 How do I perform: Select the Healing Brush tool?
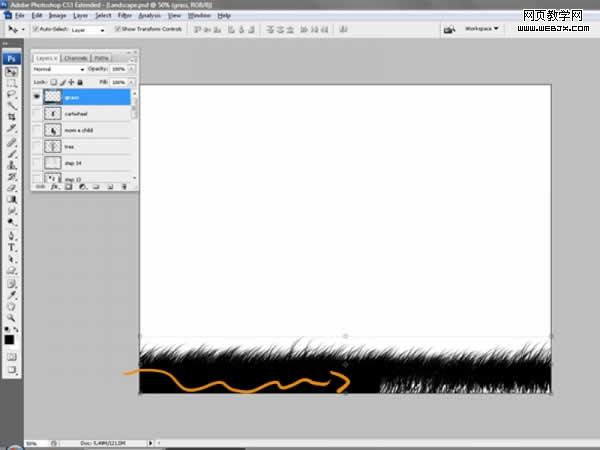click(x=11, y=142)
